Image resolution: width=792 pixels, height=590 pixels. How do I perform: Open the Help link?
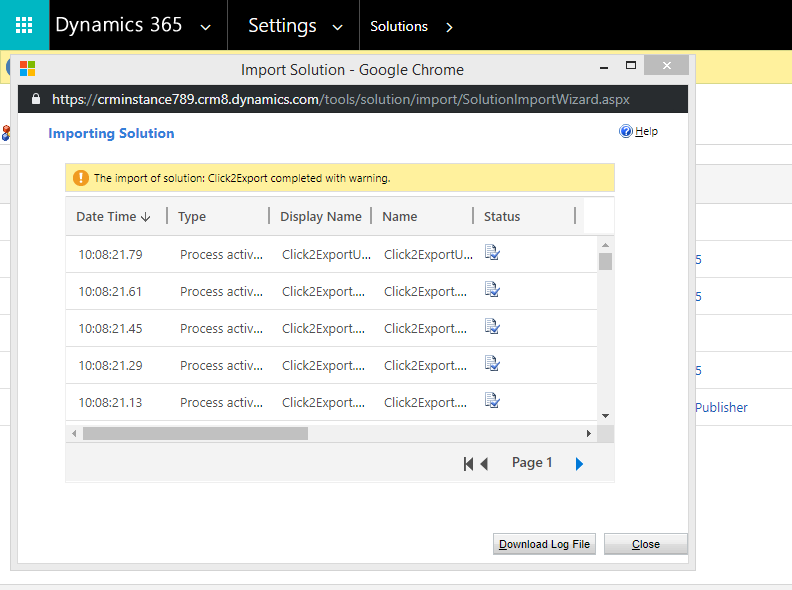click(x=646, y=131)
